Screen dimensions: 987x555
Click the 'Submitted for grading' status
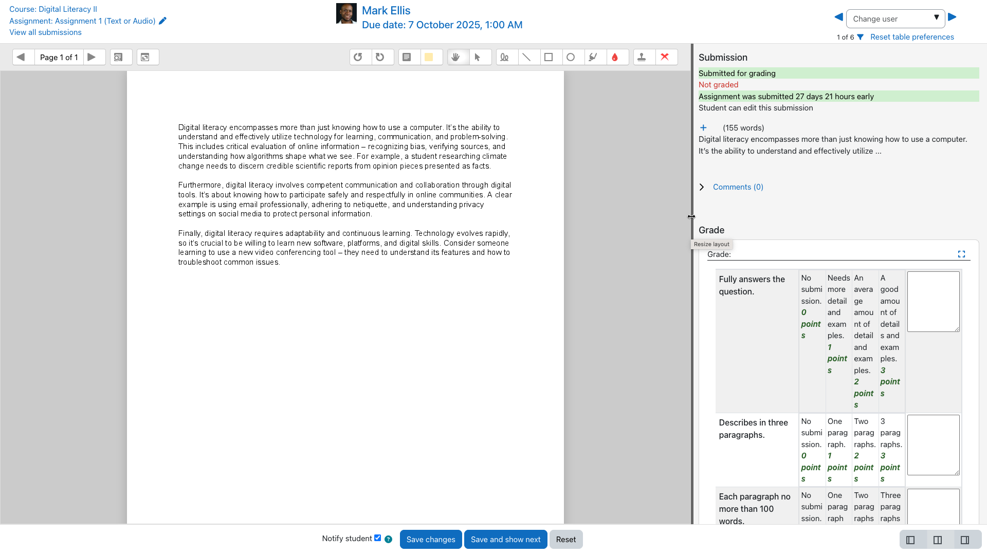tap(736, 73)
